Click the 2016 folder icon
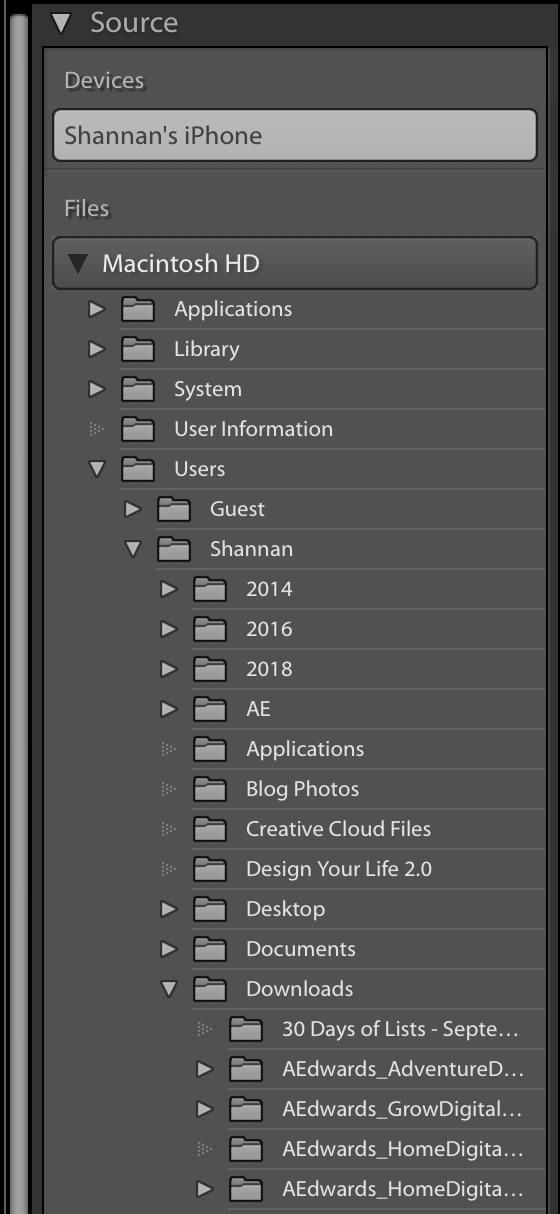Viewport: 560px width, 1214px height. point(210,629)
